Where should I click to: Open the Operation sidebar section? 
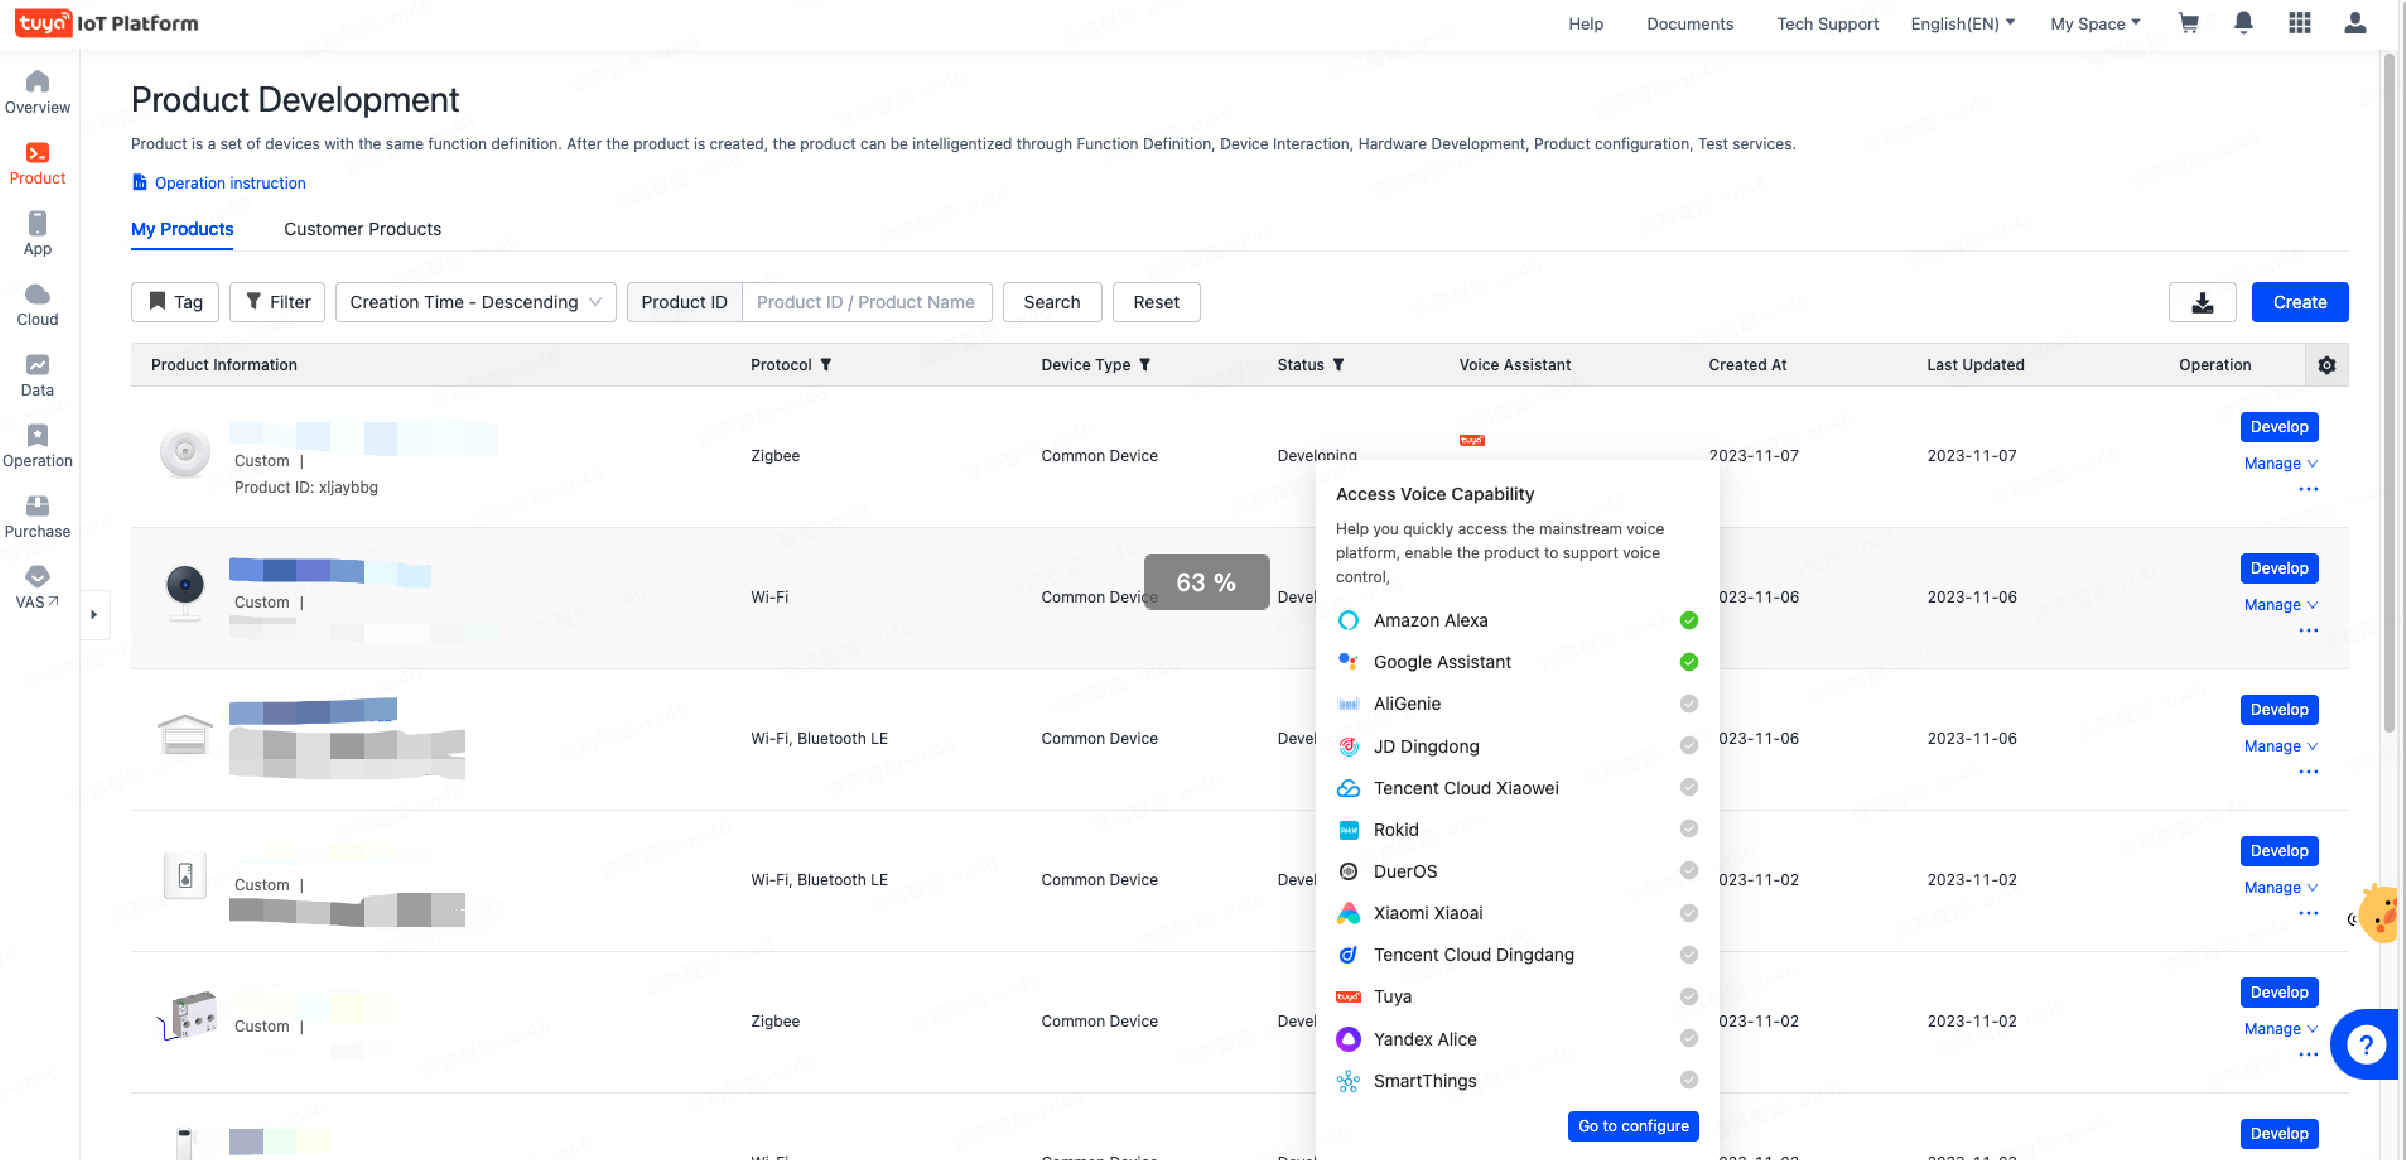click(x=37, y=446)
